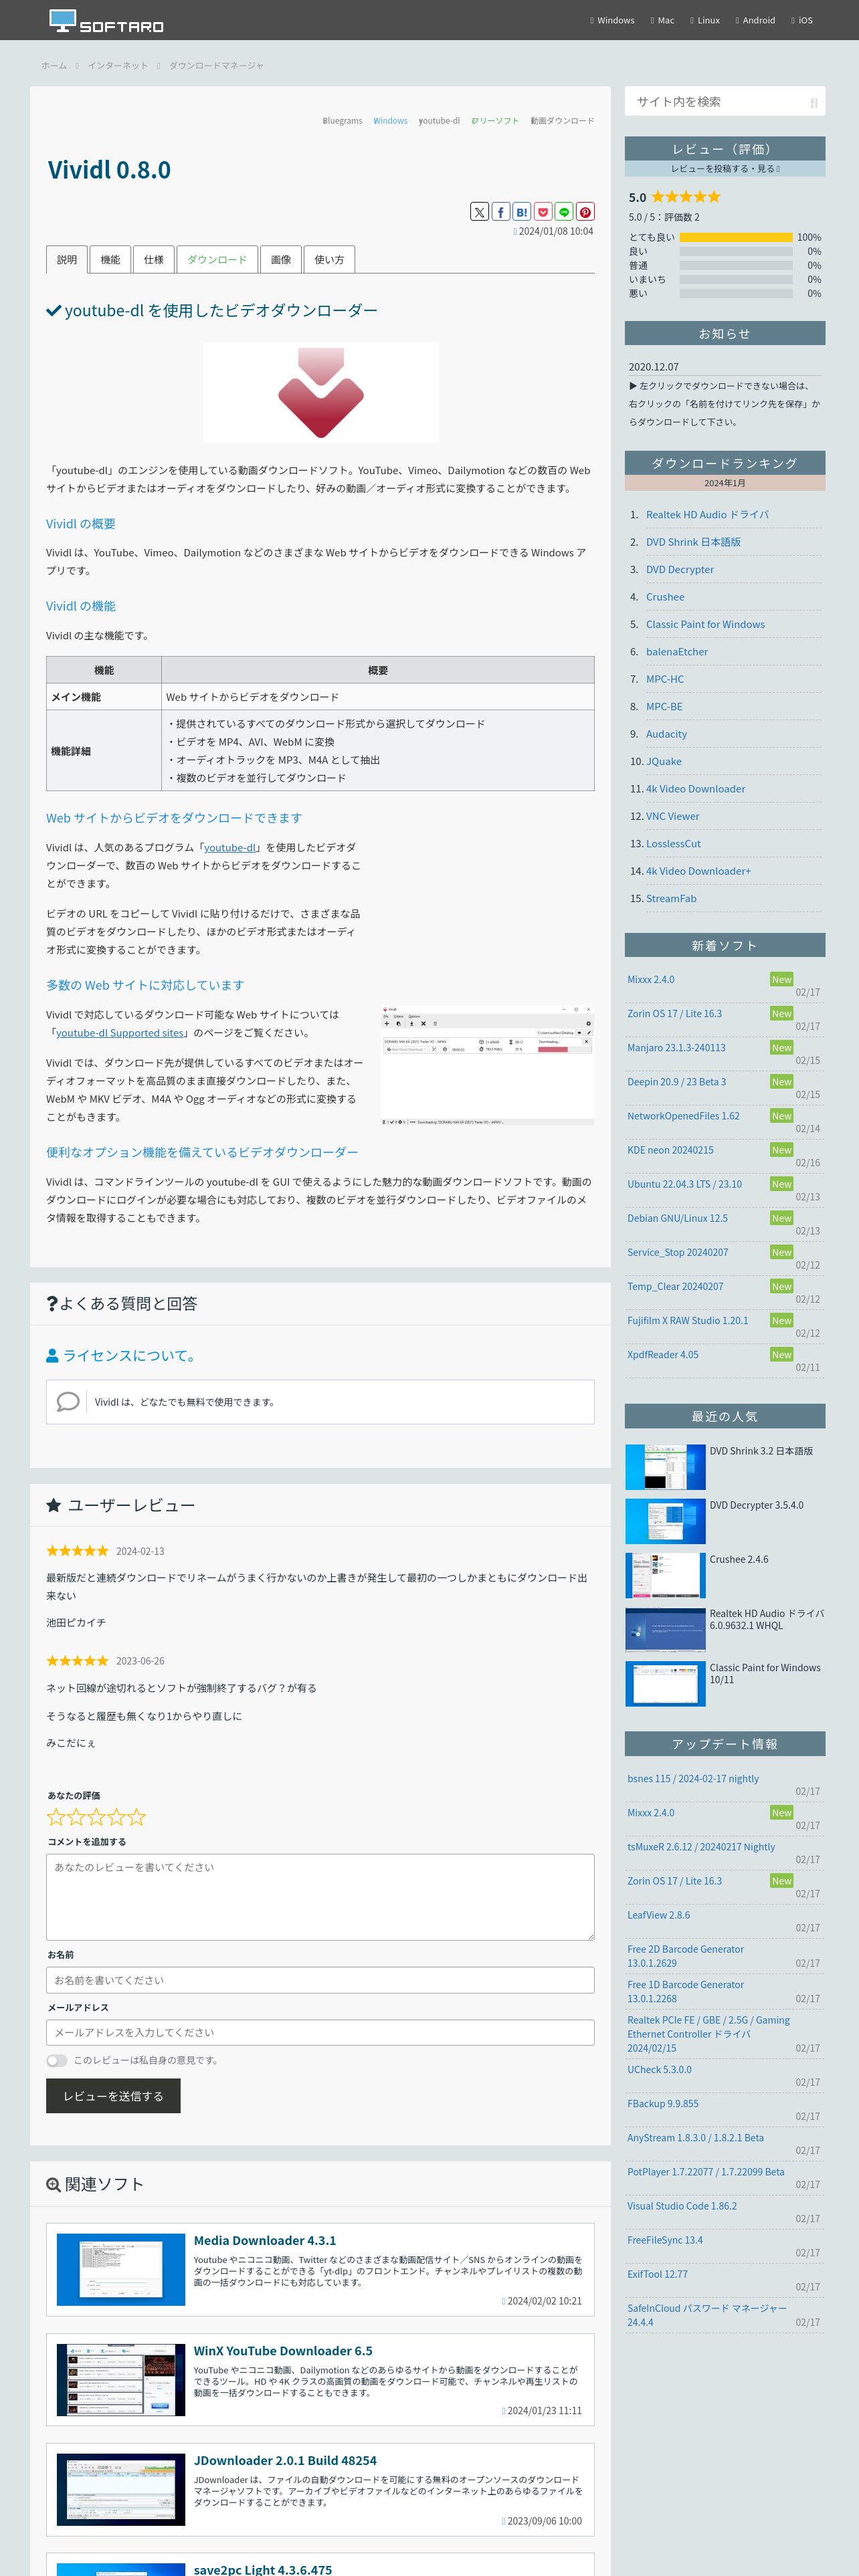Open Audacity in download ranking
The image size is (859, 2576).
tap(666, 734)
